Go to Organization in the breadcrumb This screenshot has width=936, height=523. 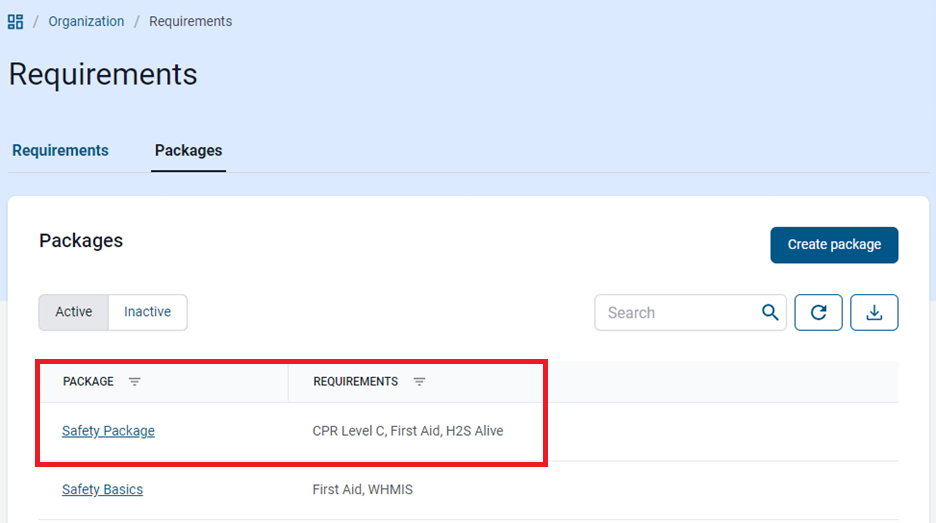(x=86, y=21)
